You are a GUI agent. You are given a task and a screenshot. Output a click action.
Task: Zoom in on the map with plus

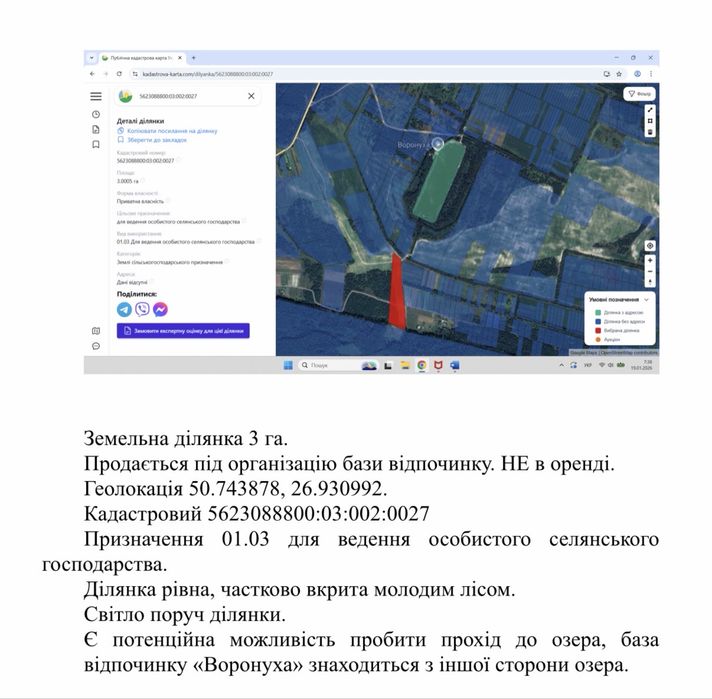(x=650, y=260)
